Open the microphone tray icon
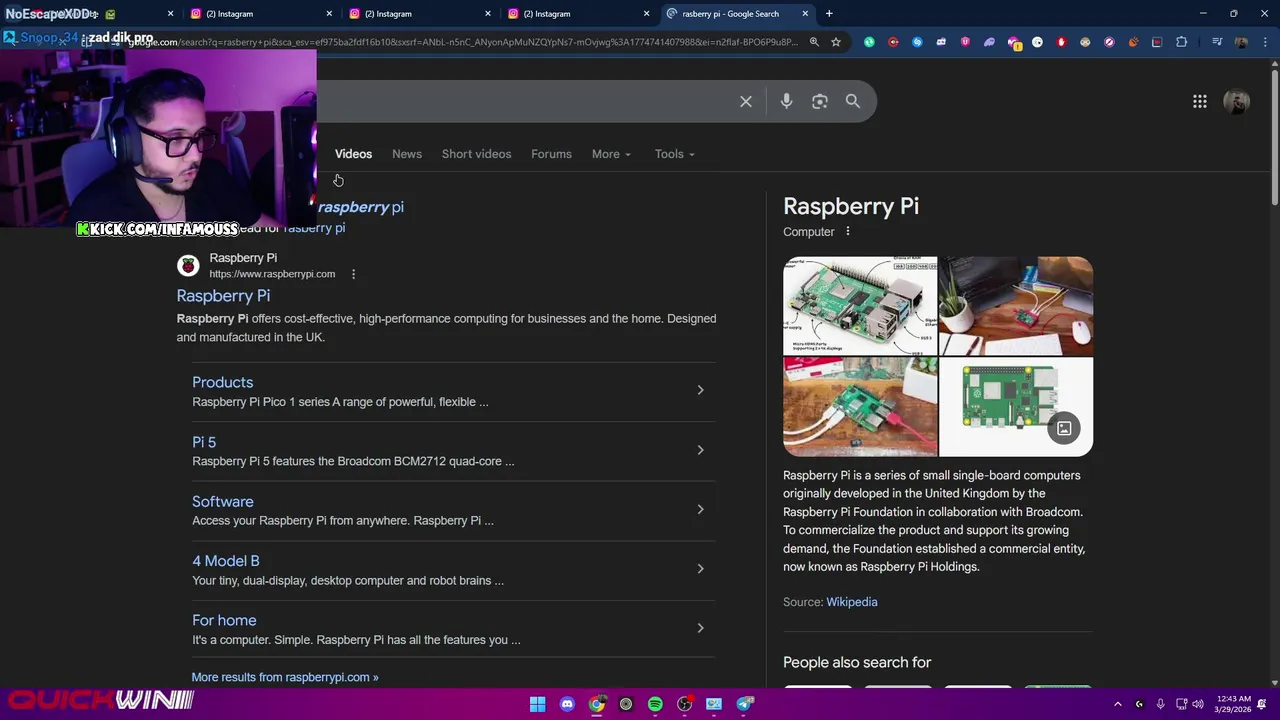 [x=1159, y=704]
